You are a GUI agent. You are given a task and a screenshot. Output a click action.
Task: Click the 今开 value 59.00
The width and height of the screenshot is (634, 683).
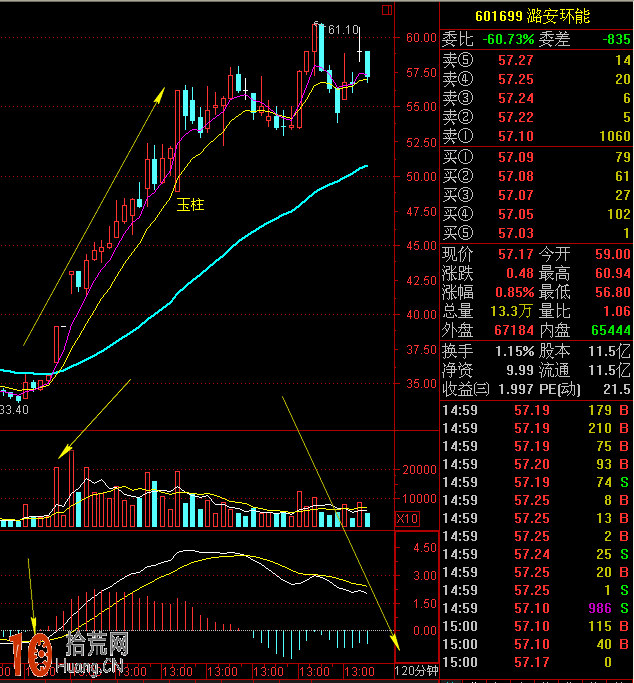click(613, 254)
